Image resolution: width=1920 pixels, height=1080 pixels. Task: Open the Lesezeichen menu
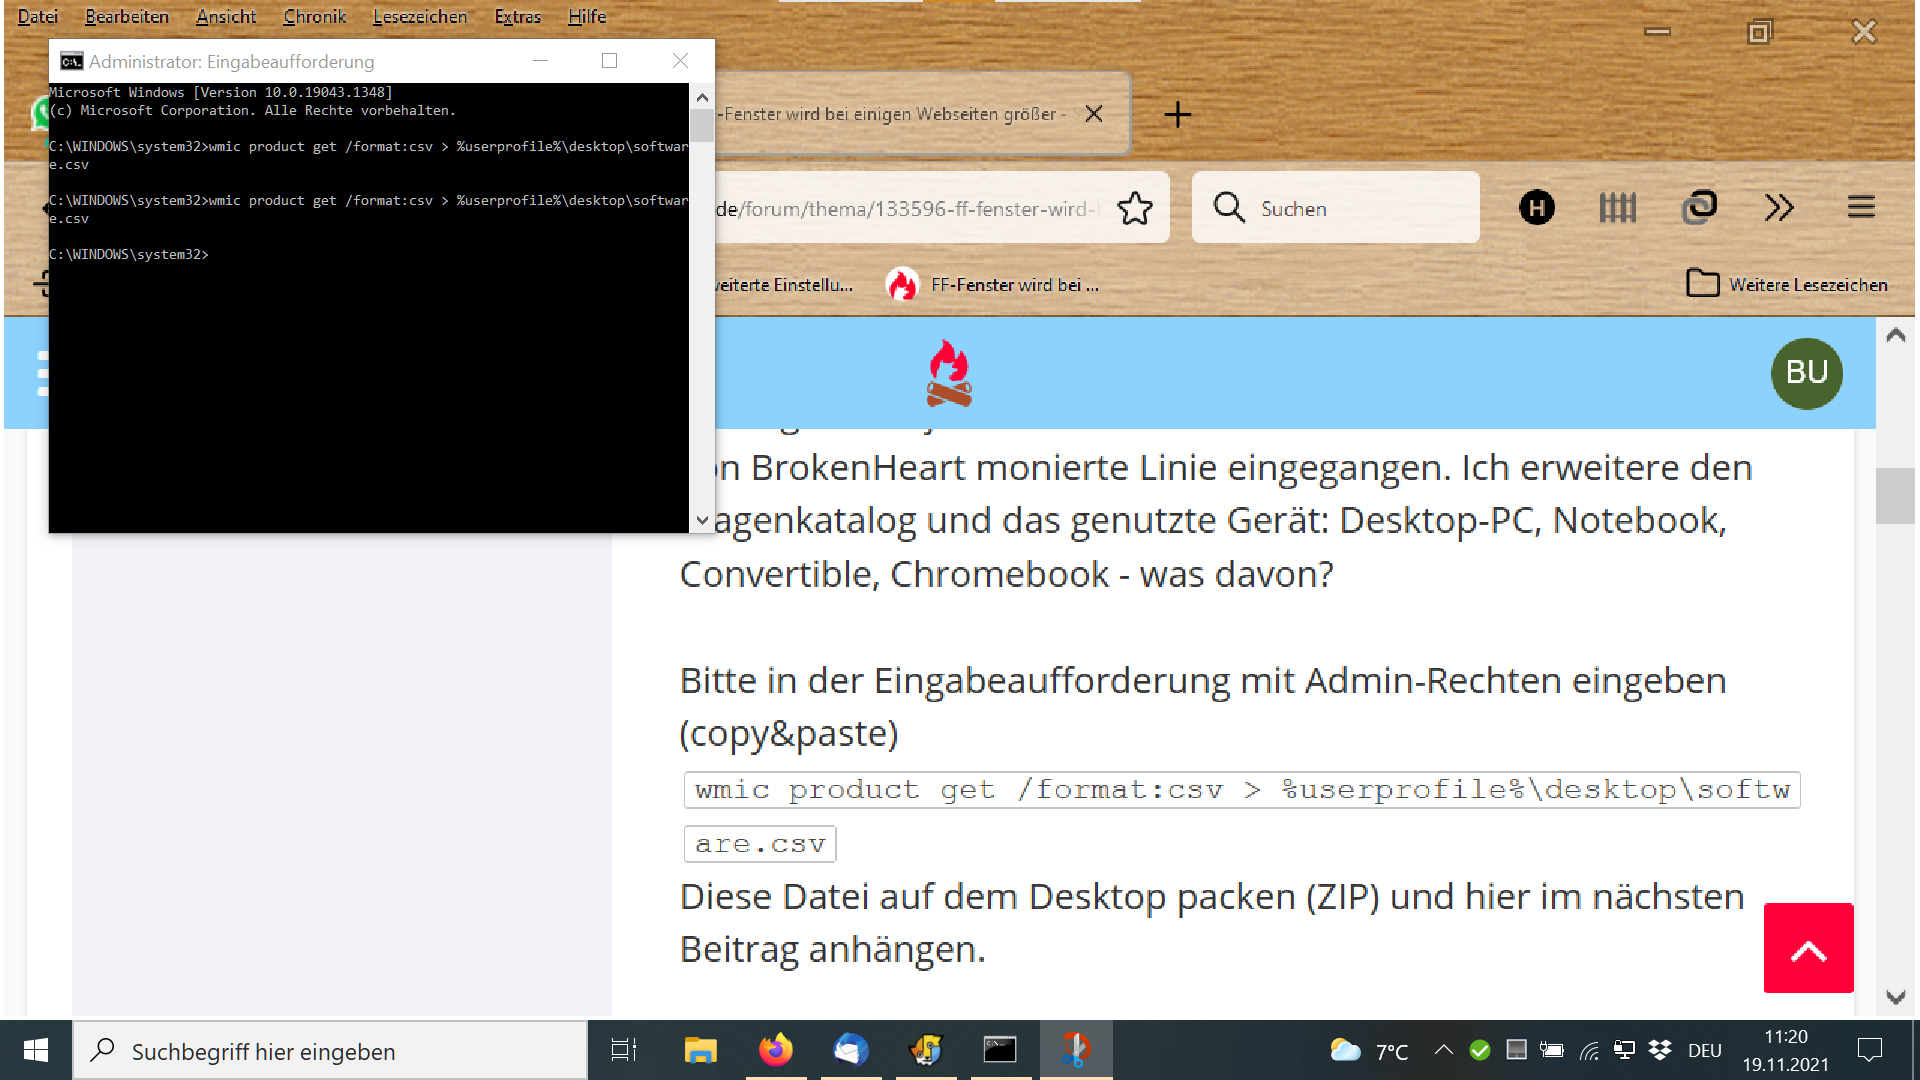419,16
